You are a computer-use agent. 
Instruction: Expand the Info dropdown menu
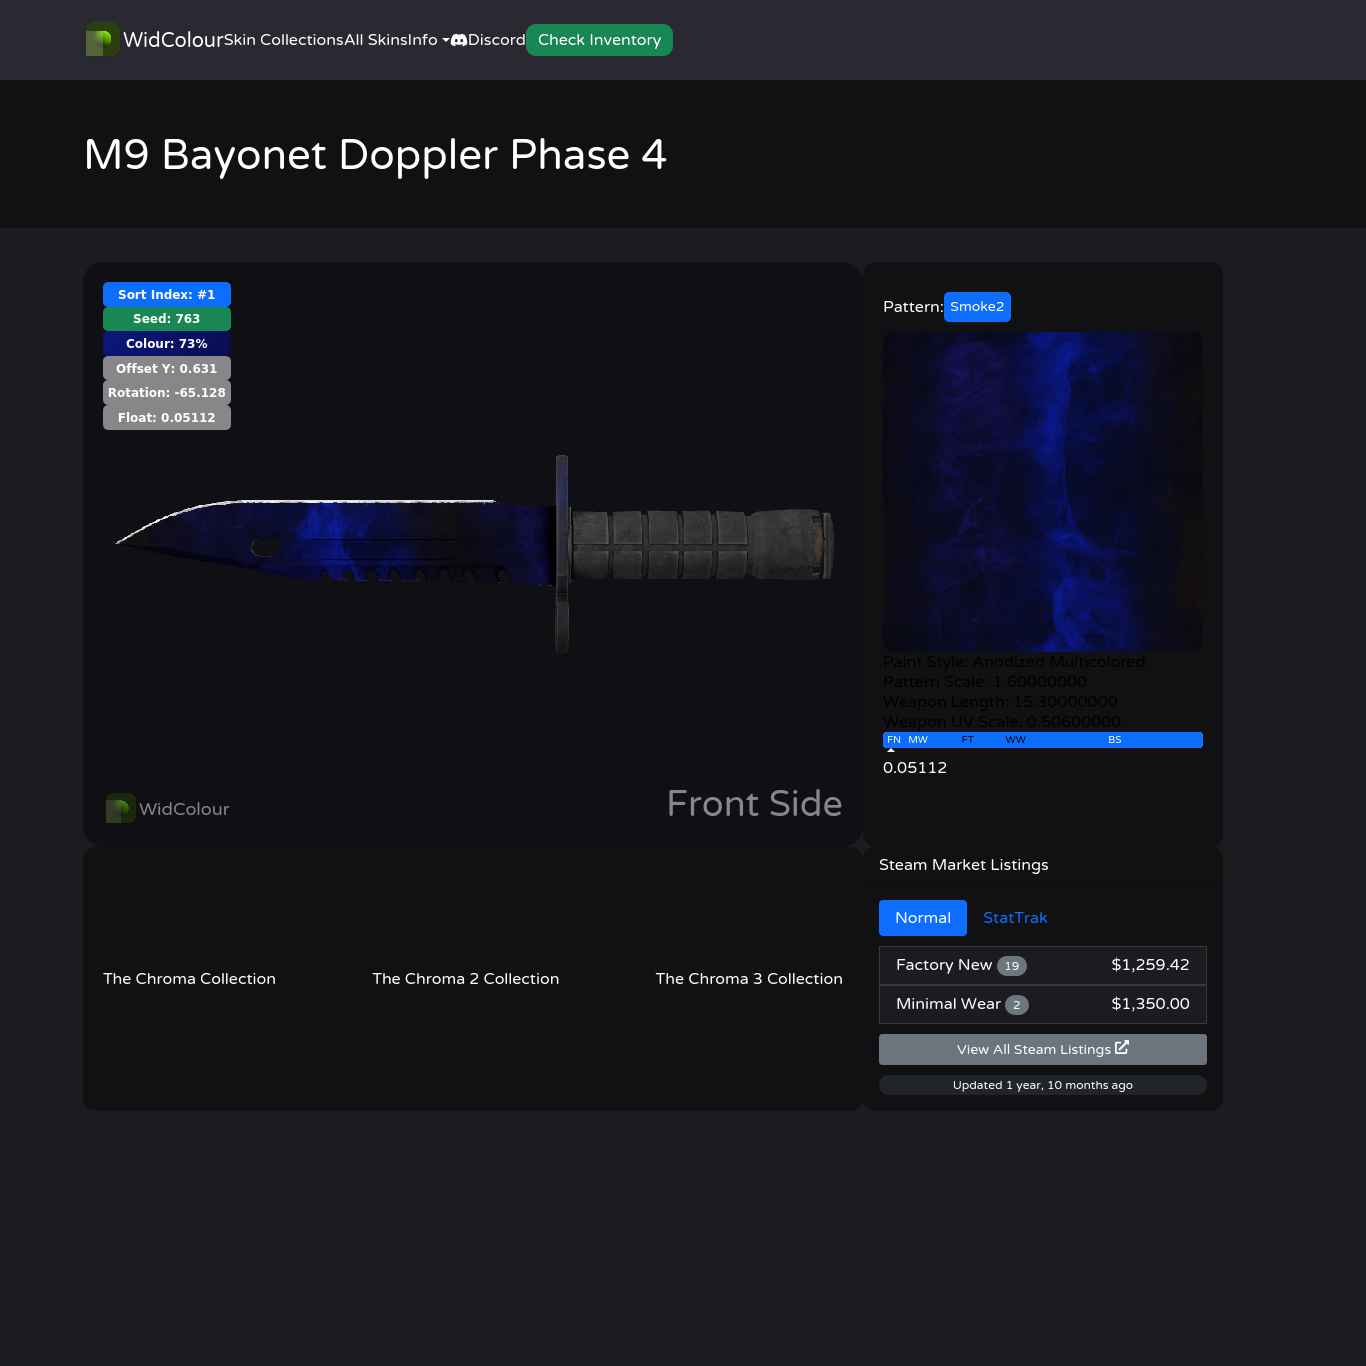[x=429, y=40]
